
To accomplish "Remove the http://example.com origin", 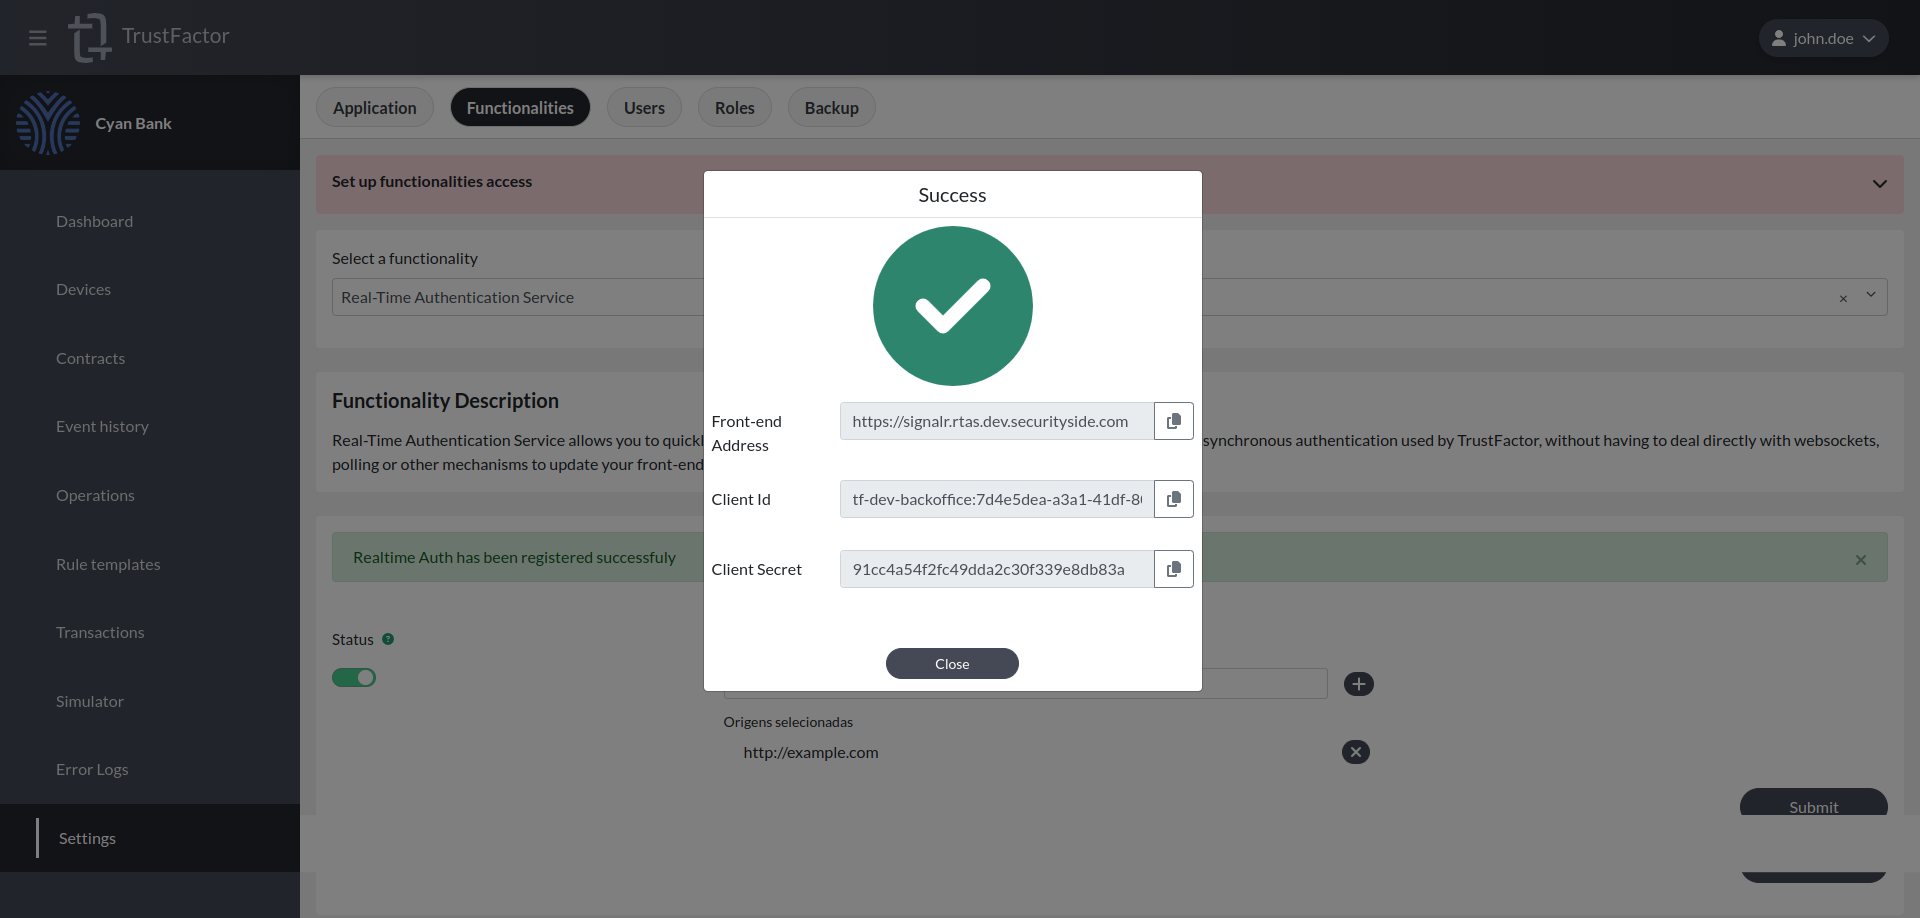I will point(1356,752).
